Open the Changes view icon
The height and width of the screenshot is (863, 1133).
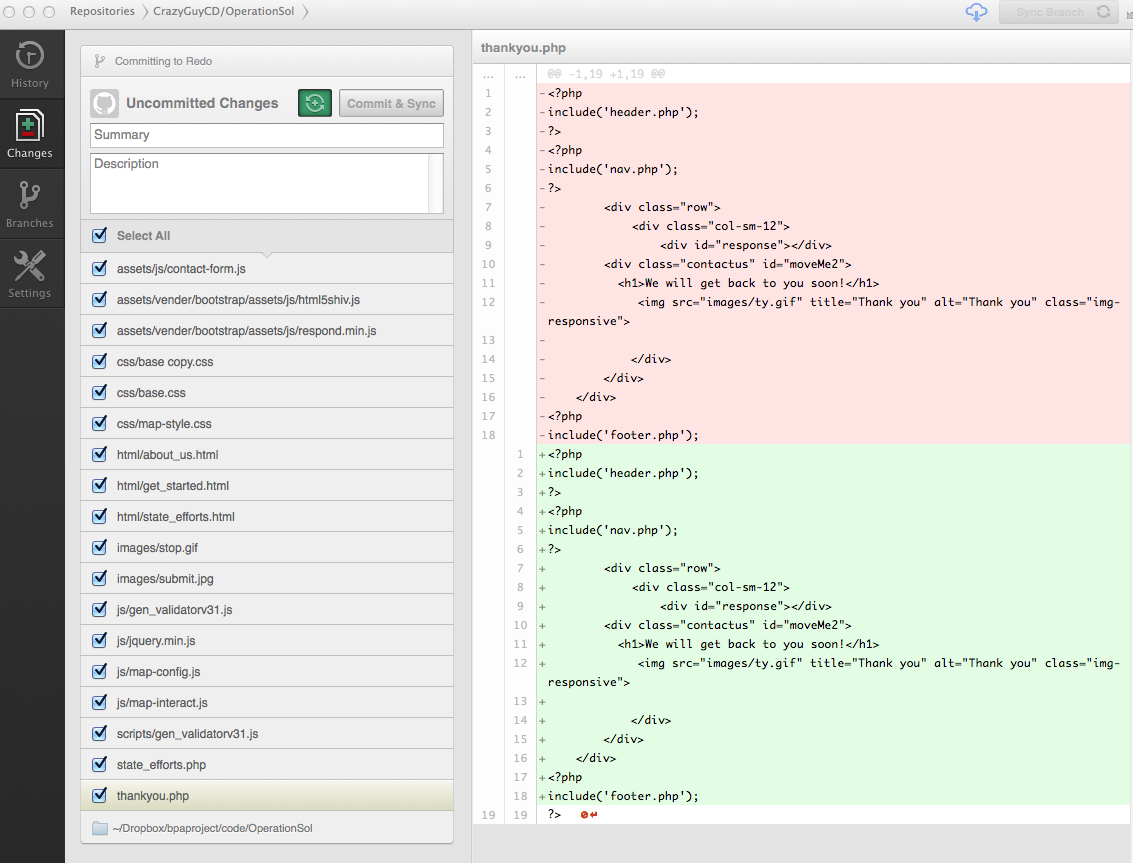point(30,126)
